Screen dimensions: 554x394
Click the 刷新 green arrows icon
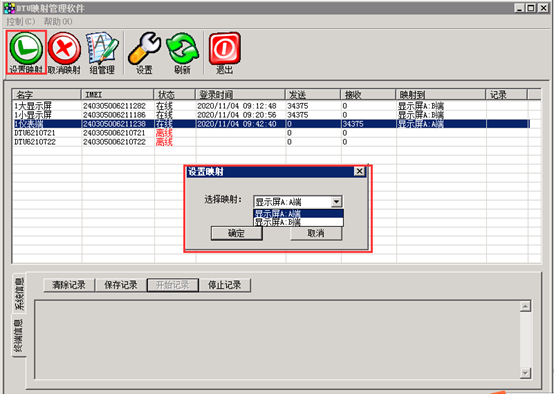(x=182, y=48)
